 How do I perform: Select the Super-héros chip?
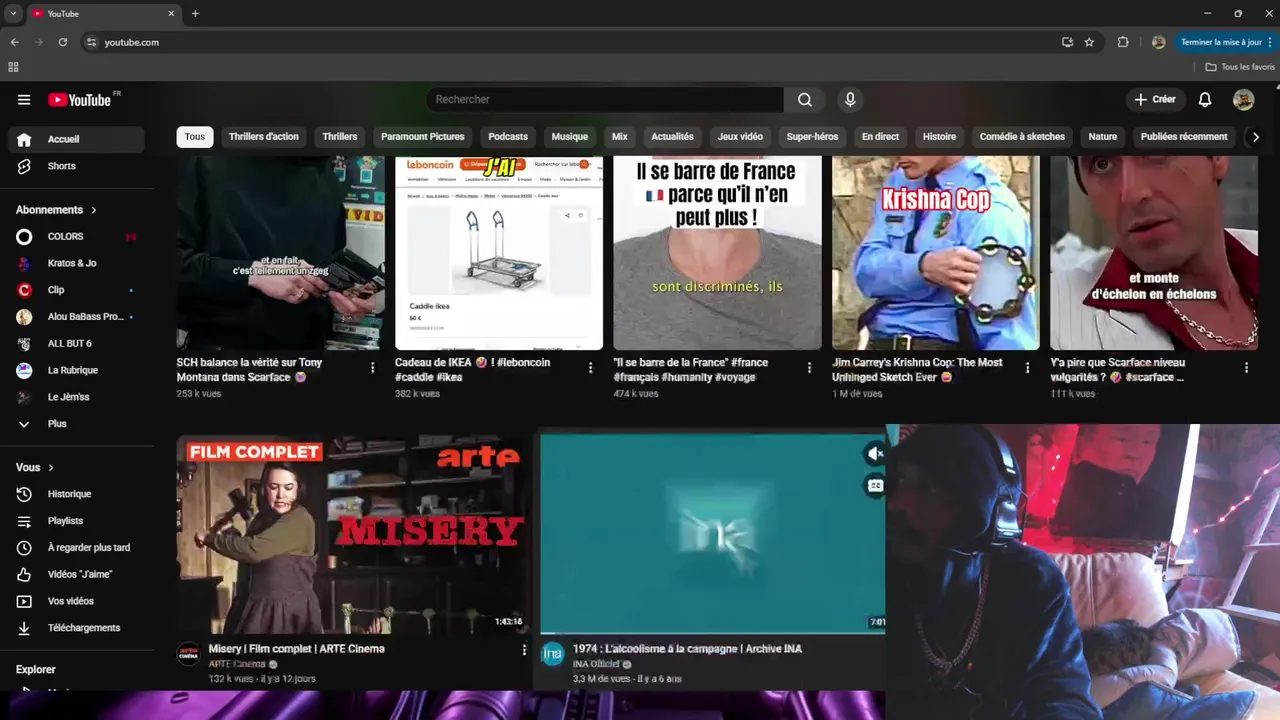tap(812, 137)
